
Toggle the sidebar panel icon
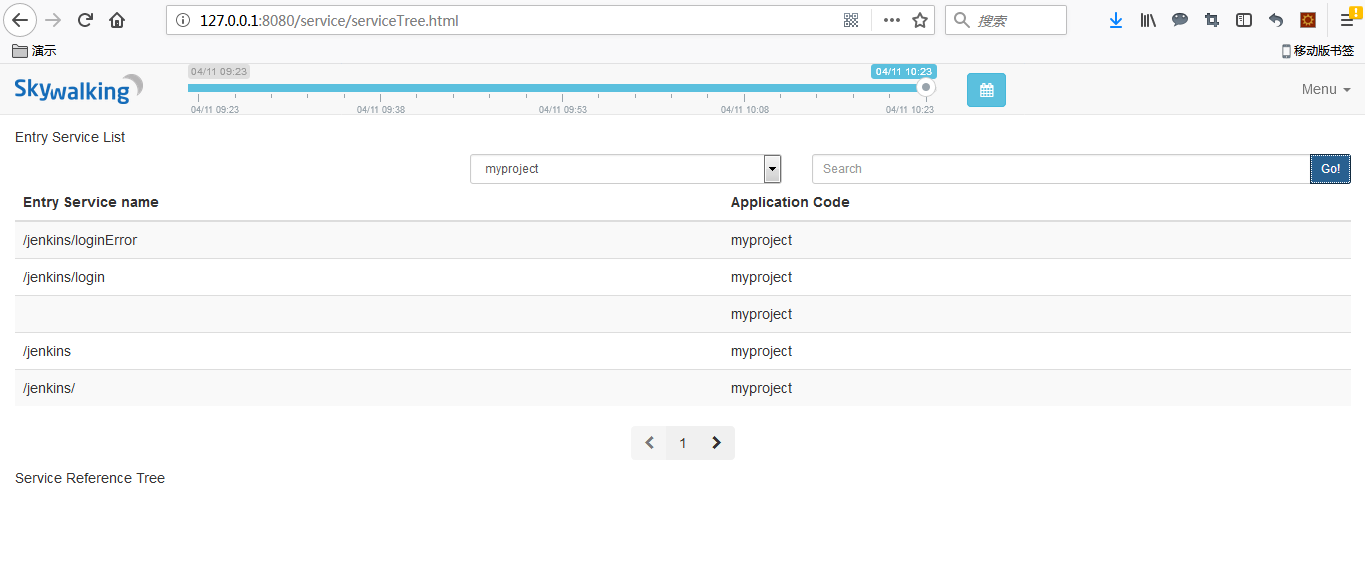point(1244,20)
